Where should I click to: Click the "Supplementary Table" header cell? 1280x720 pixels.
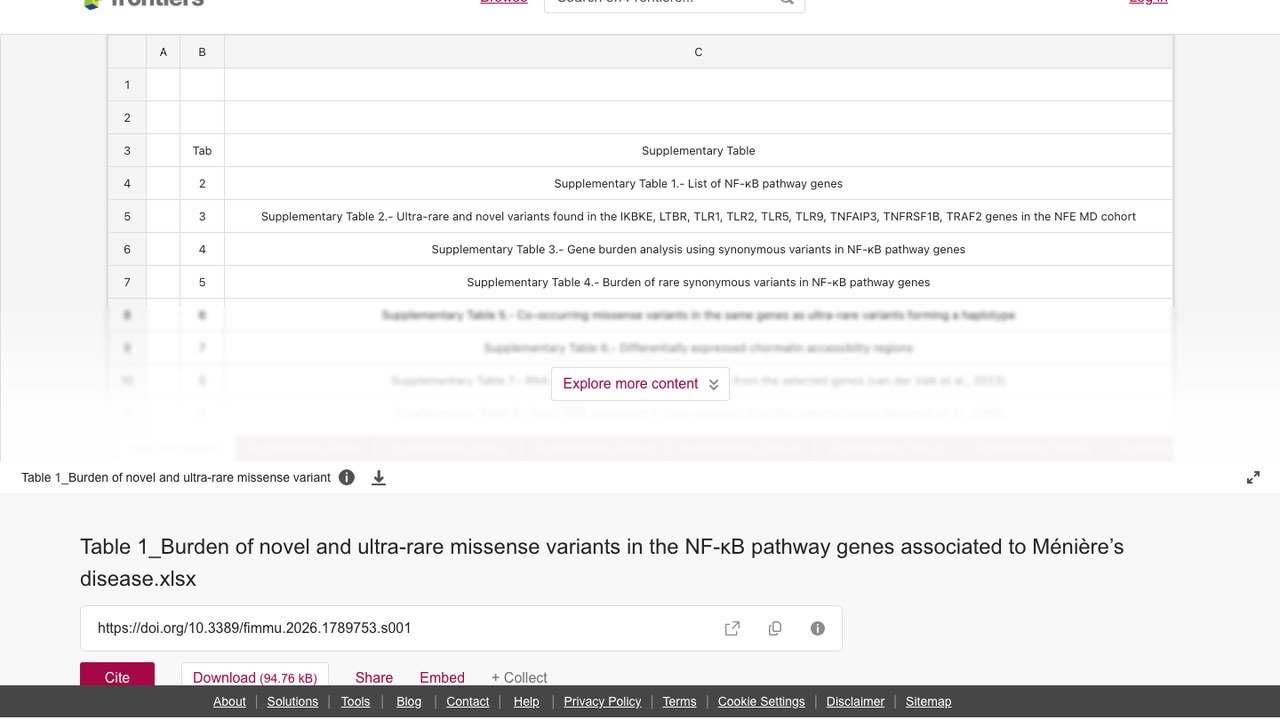(x=698, y=150)
